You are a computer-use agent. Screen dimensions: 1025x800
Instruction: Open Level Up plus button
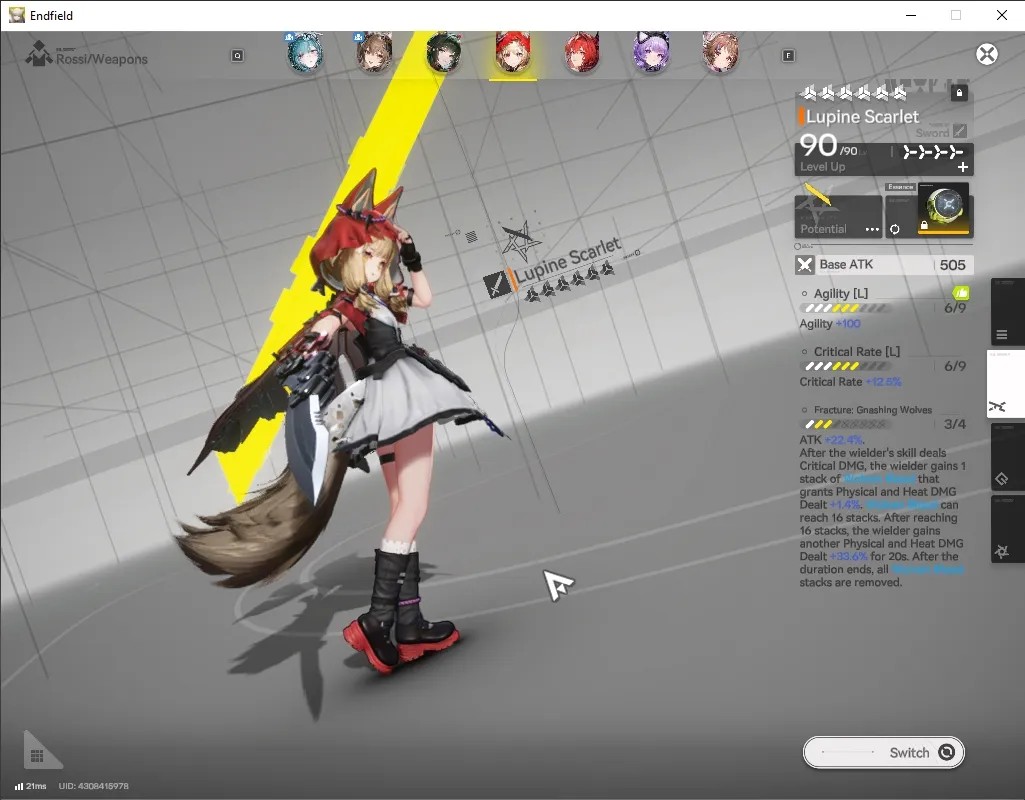[963, 167]
